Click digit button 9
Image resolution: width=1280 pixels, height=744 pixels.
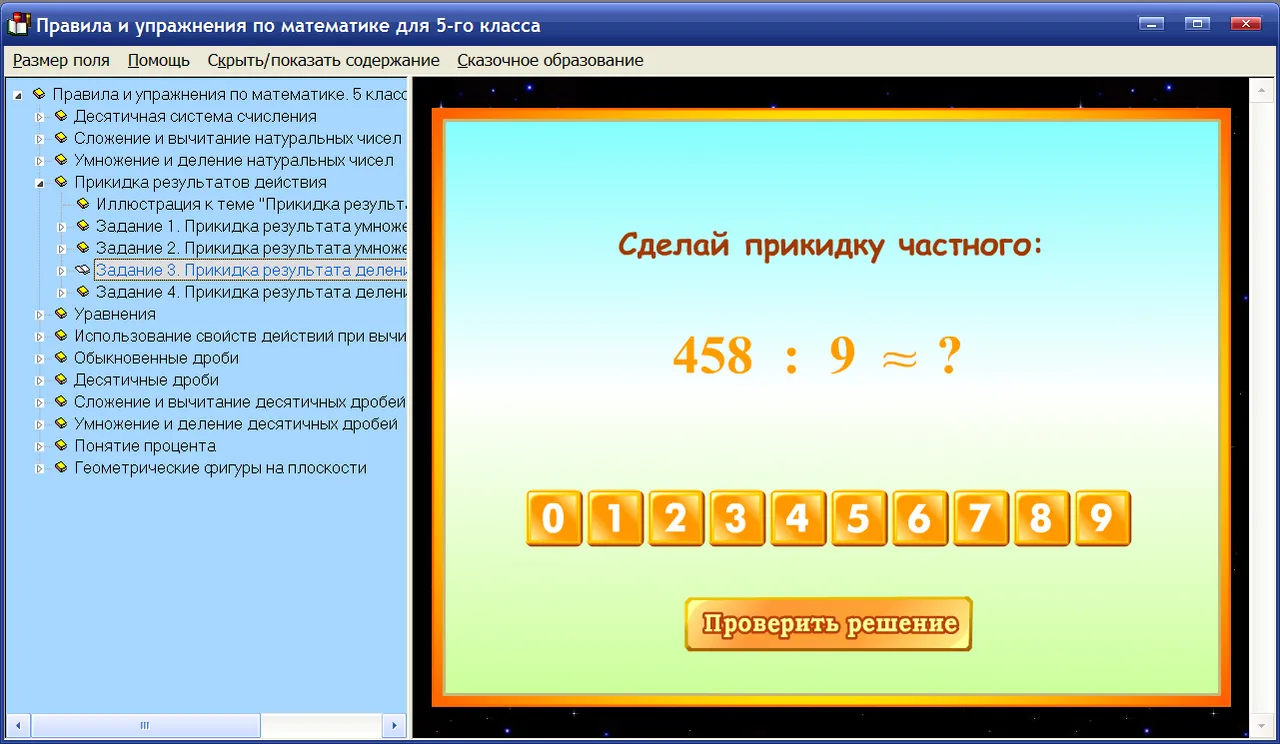(x=1103, y=518)
